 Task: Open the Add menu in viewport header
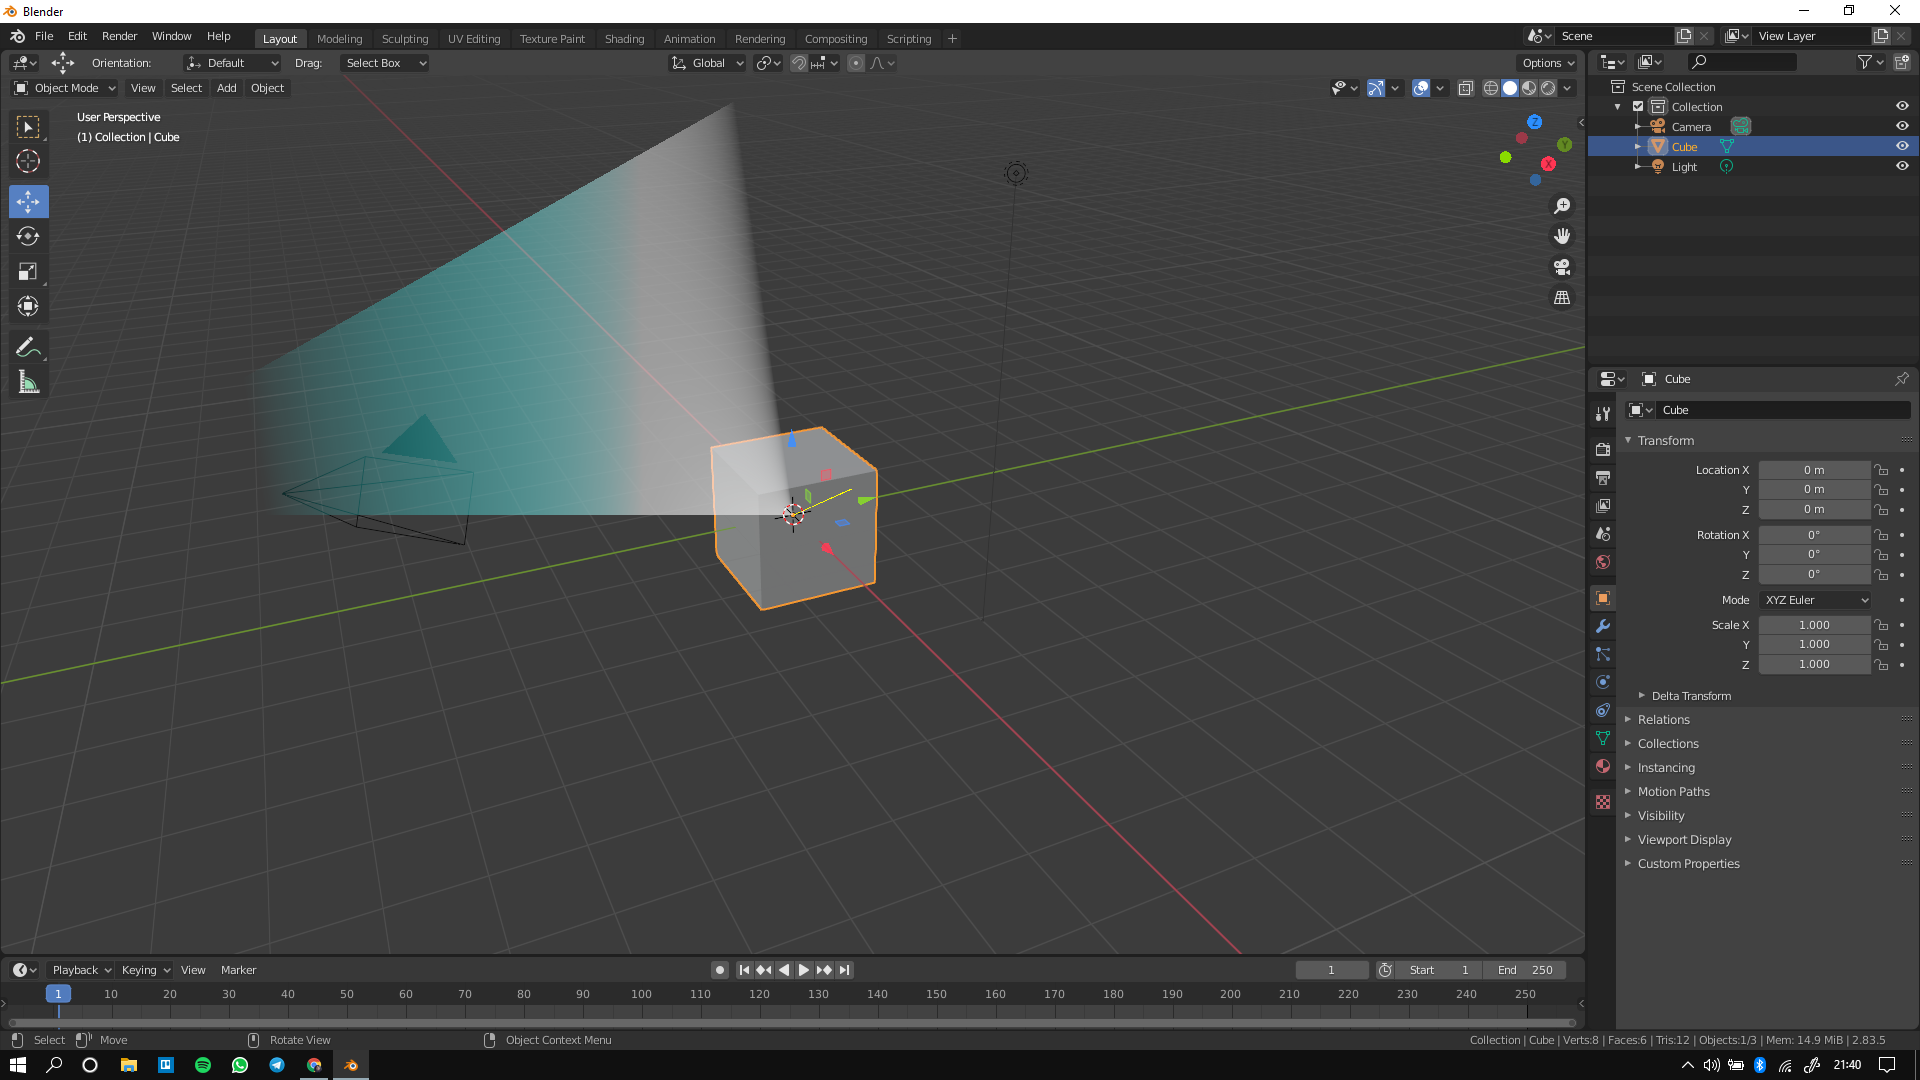[x=227, y=88]
